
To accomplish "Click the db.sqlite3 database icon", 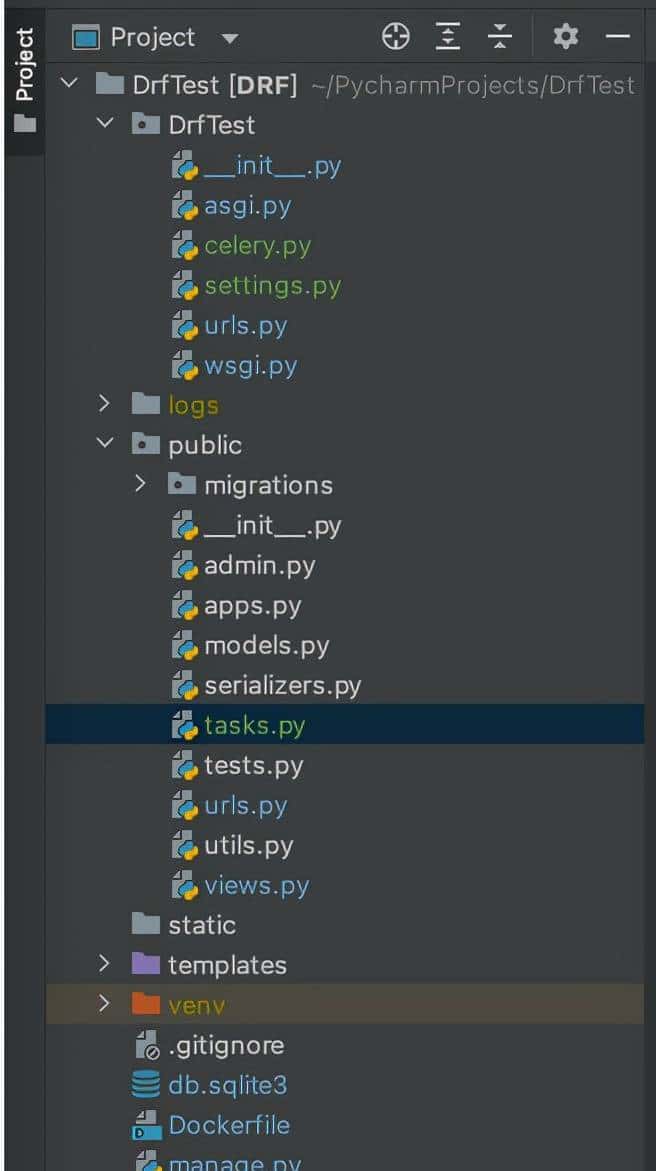I will pos(146,1085).
